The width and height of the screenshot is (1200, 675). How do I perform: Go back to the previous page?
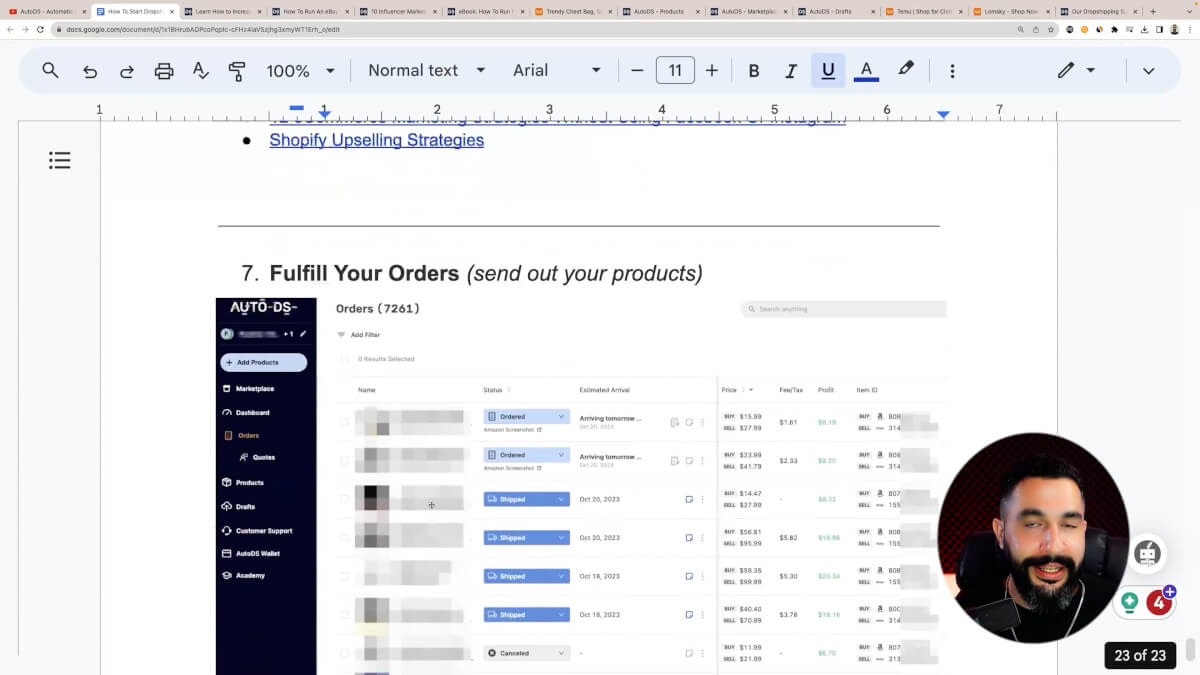click(10, 30)
